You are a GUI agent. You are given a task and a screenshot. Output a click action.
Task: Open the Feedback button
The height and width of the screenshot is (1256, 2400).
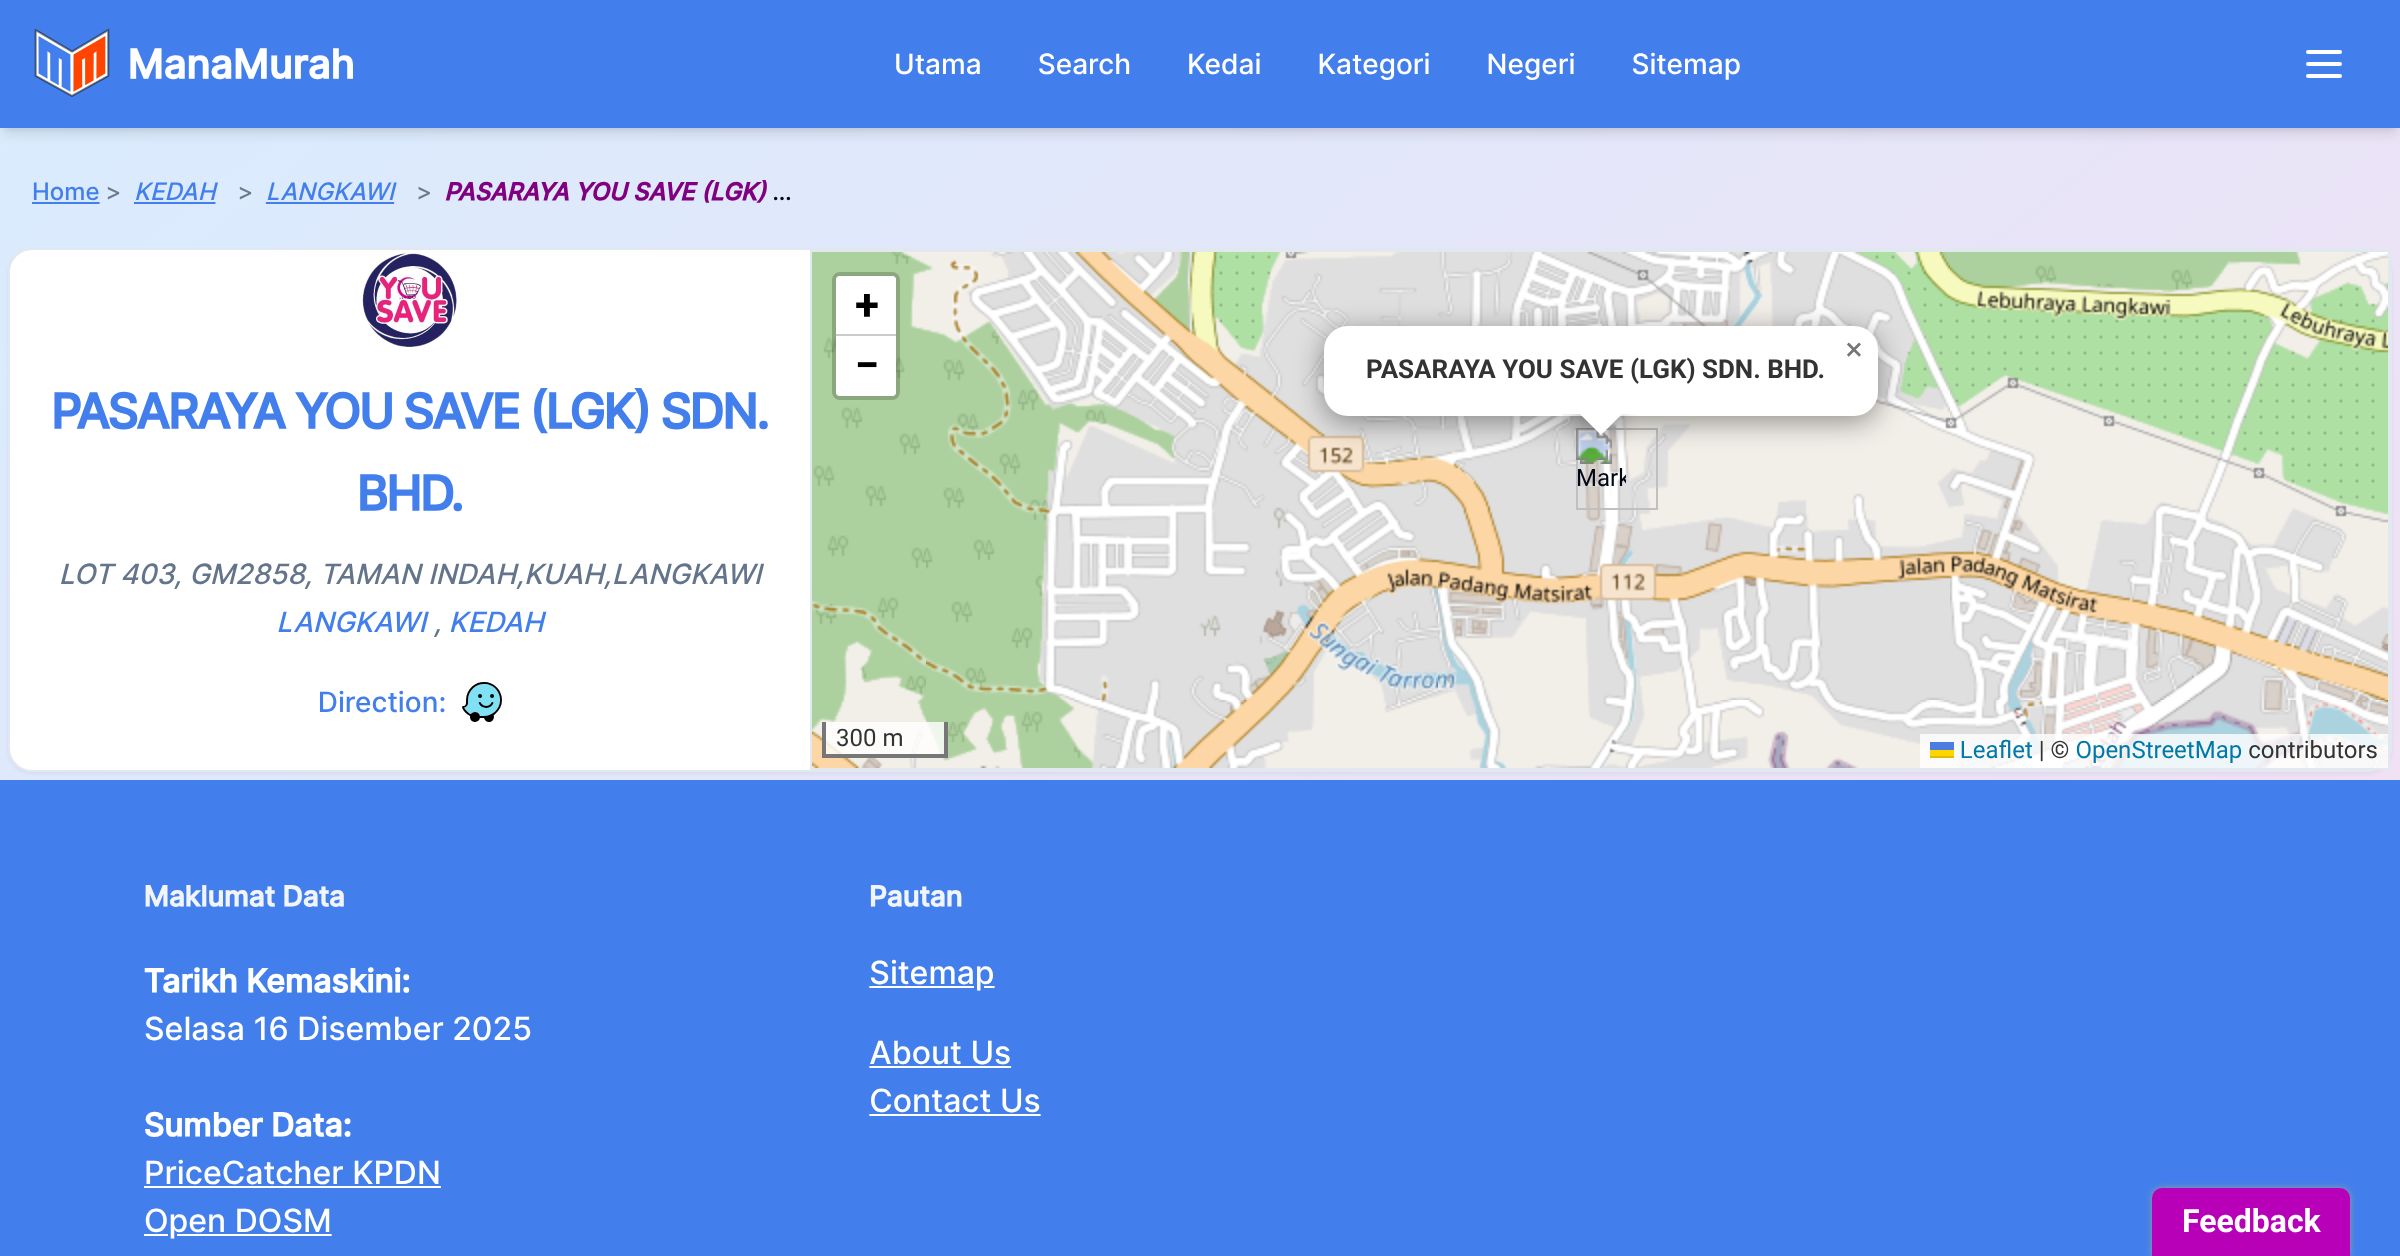pyautogui.click(x=2250, y=1220)
